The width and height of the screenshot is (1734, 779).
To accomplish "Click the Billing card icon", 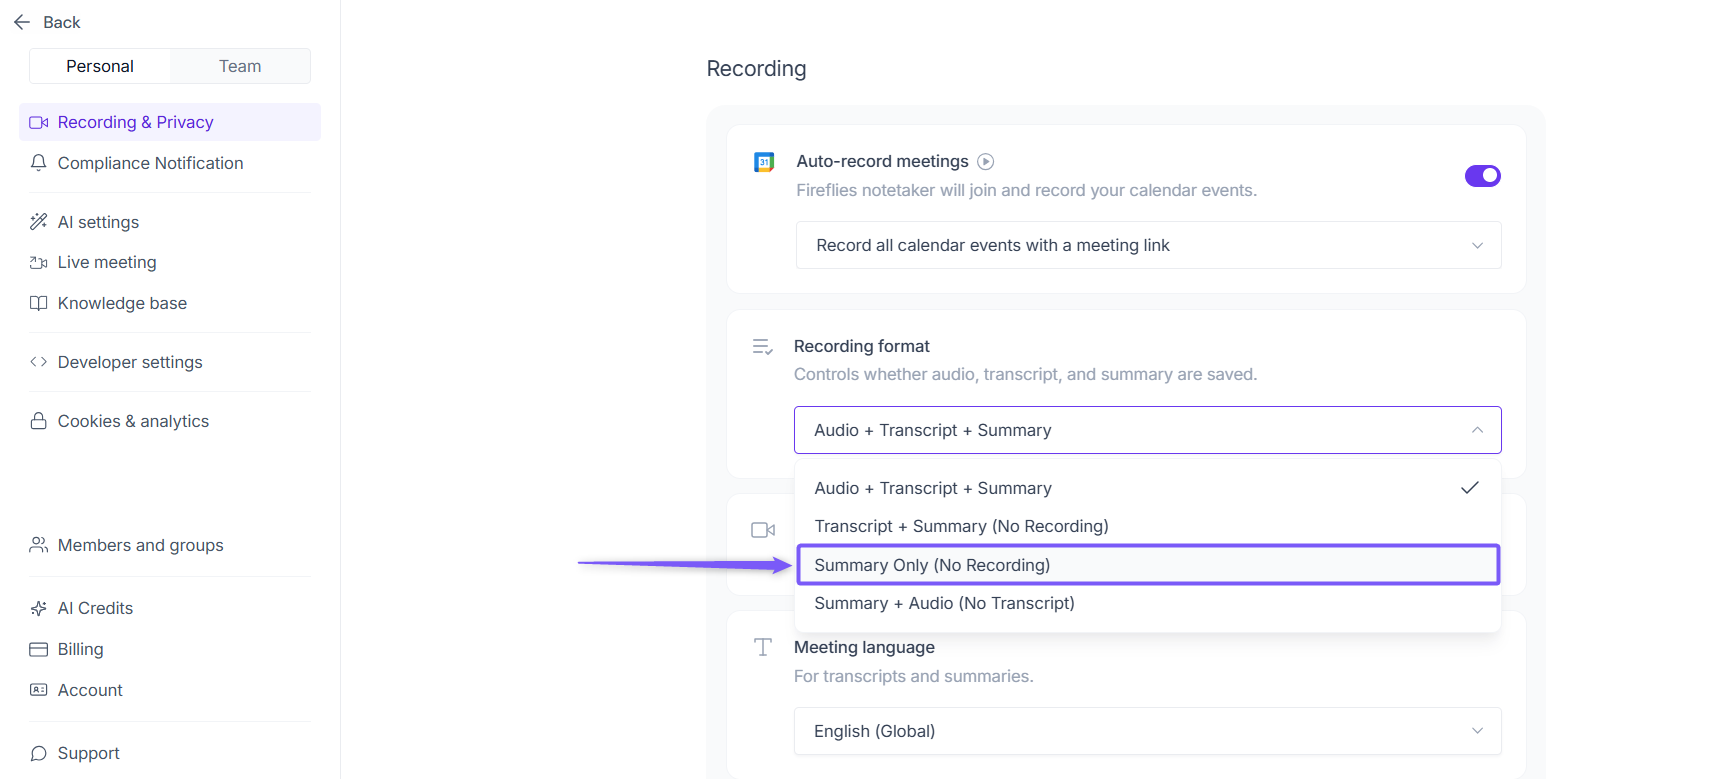I will pyautogui.click(x=39, y=649).
